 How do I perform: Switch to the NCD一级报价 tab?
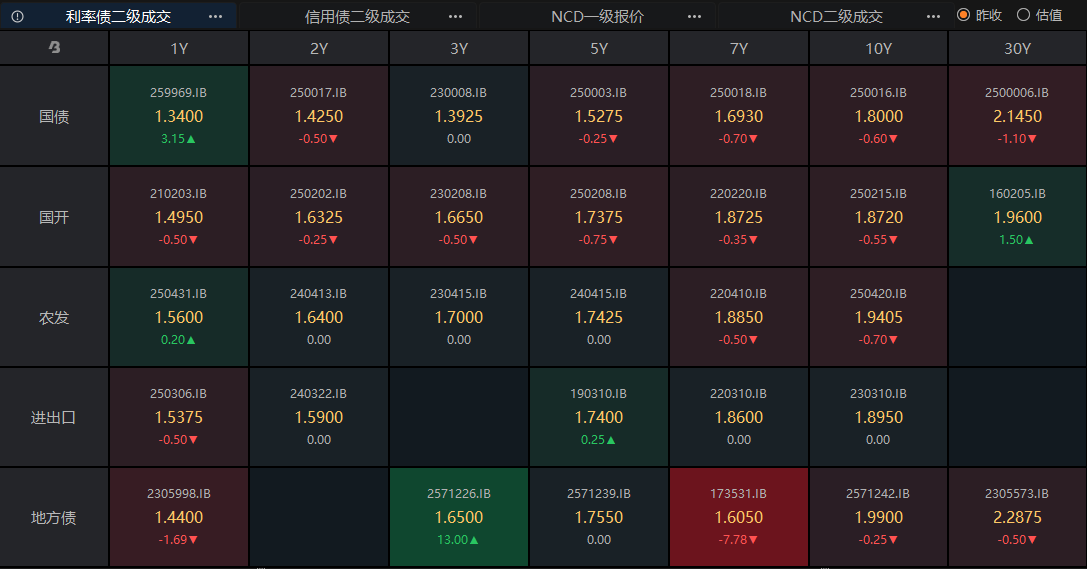click(x=597, y=16)
